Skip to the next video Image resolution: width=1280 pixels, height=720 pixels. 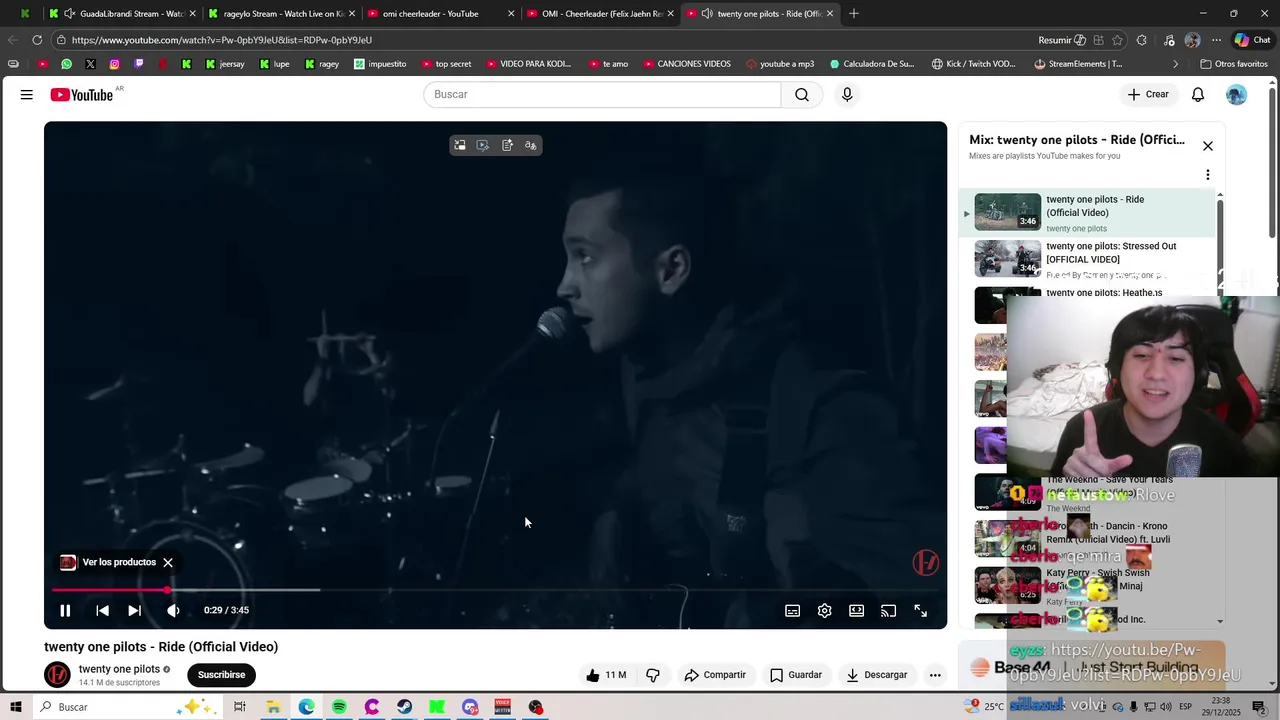point(134,610)
